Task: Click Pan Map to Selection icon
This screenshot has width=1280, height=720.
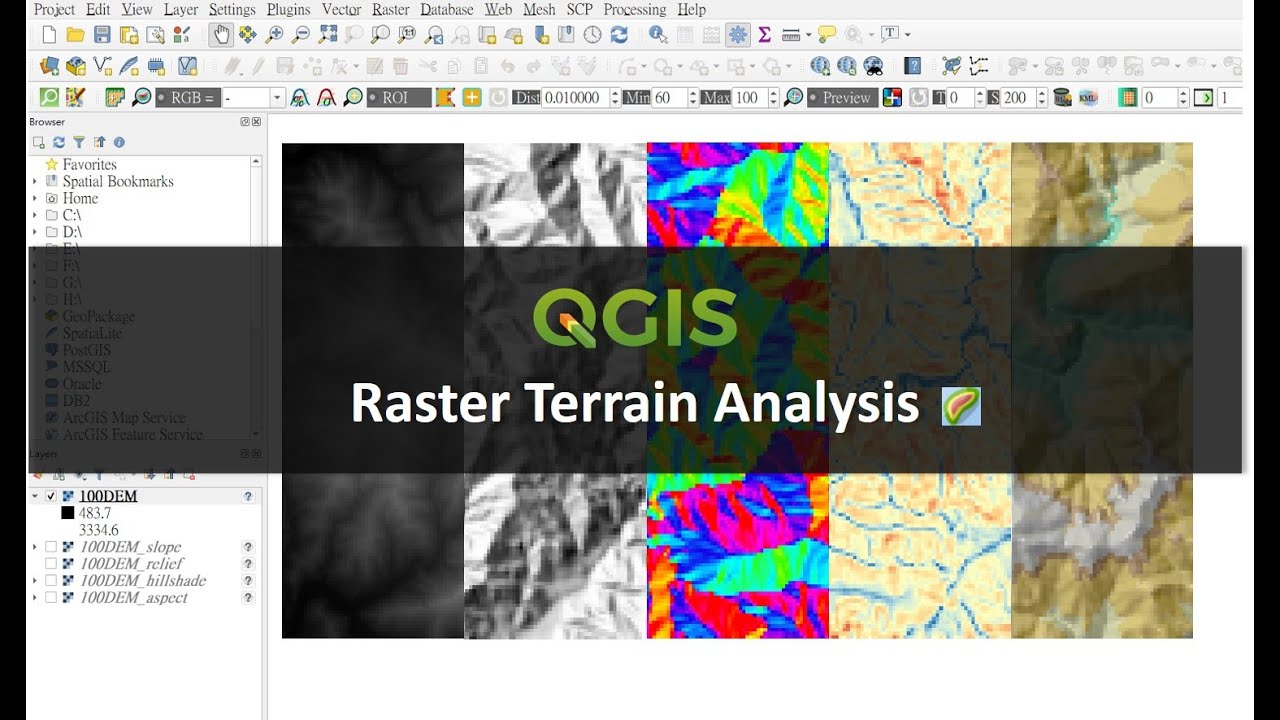Action: click(247, 35)
